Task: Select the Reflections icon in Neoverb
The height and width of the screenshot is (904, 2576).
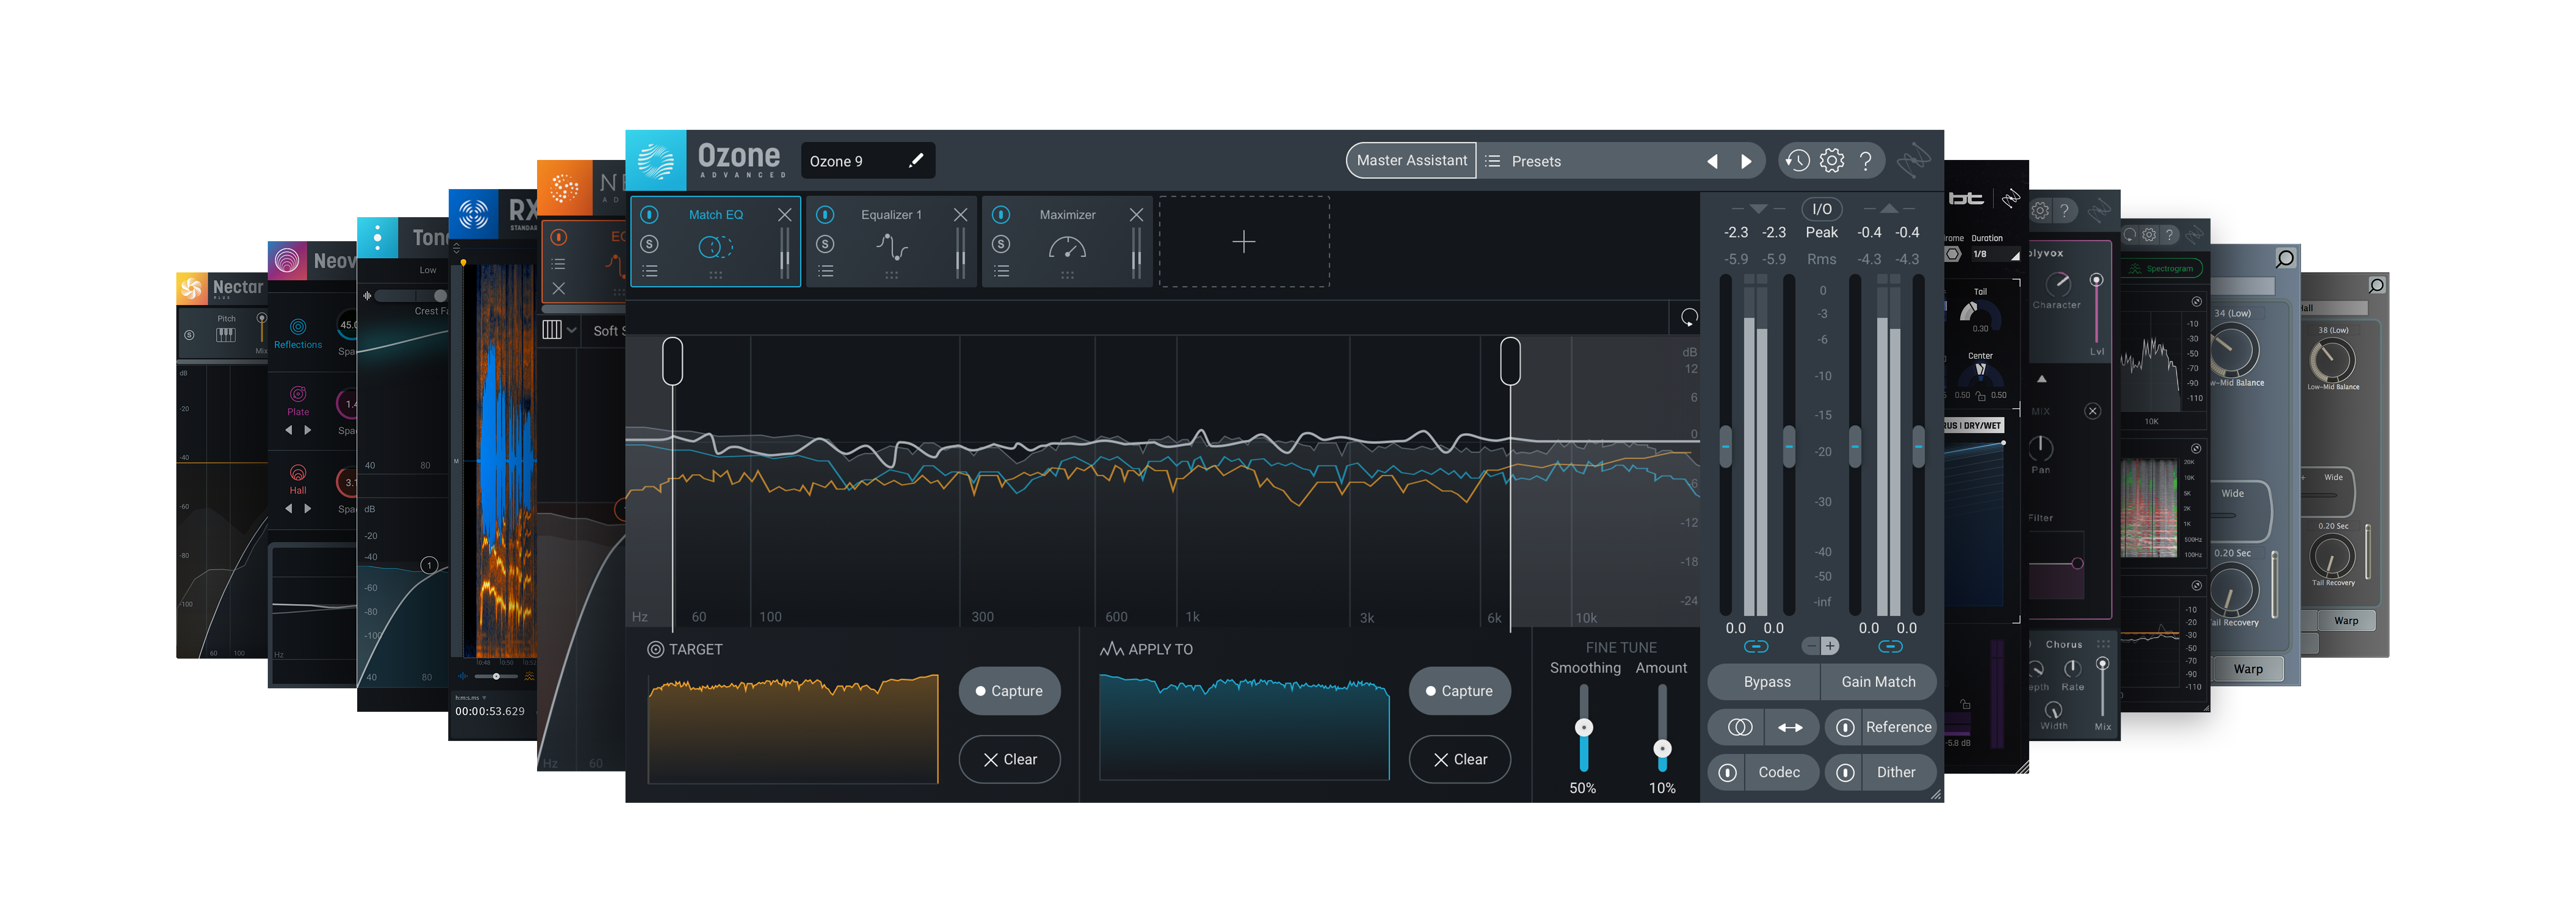Action: (x=298, y=327)
